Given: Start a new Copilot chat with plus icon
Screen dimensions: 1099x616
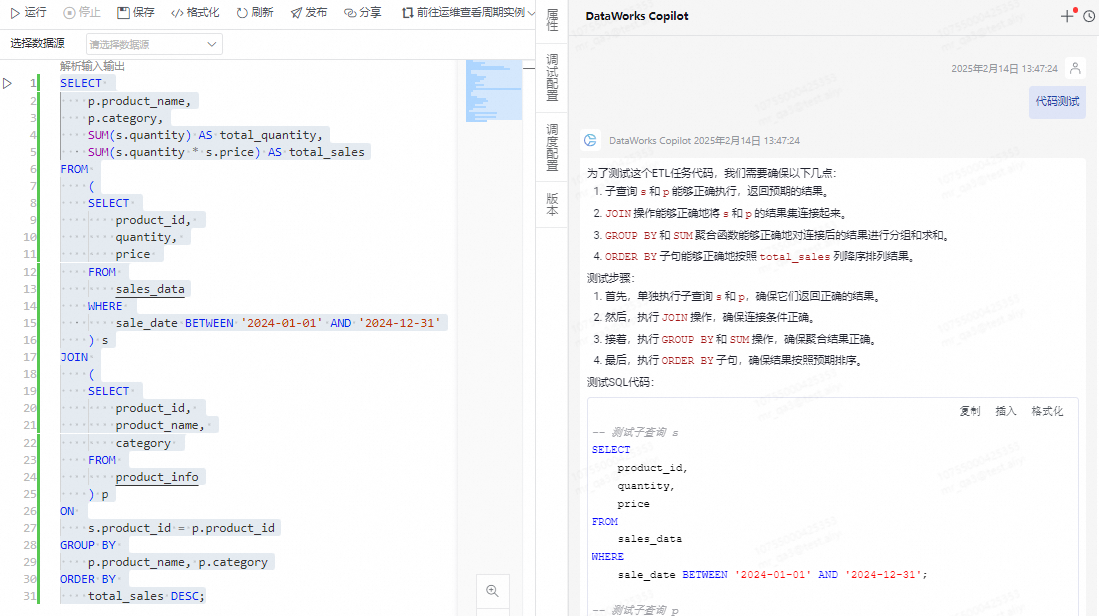Looking at the screenshot, I should point(1067,15).
